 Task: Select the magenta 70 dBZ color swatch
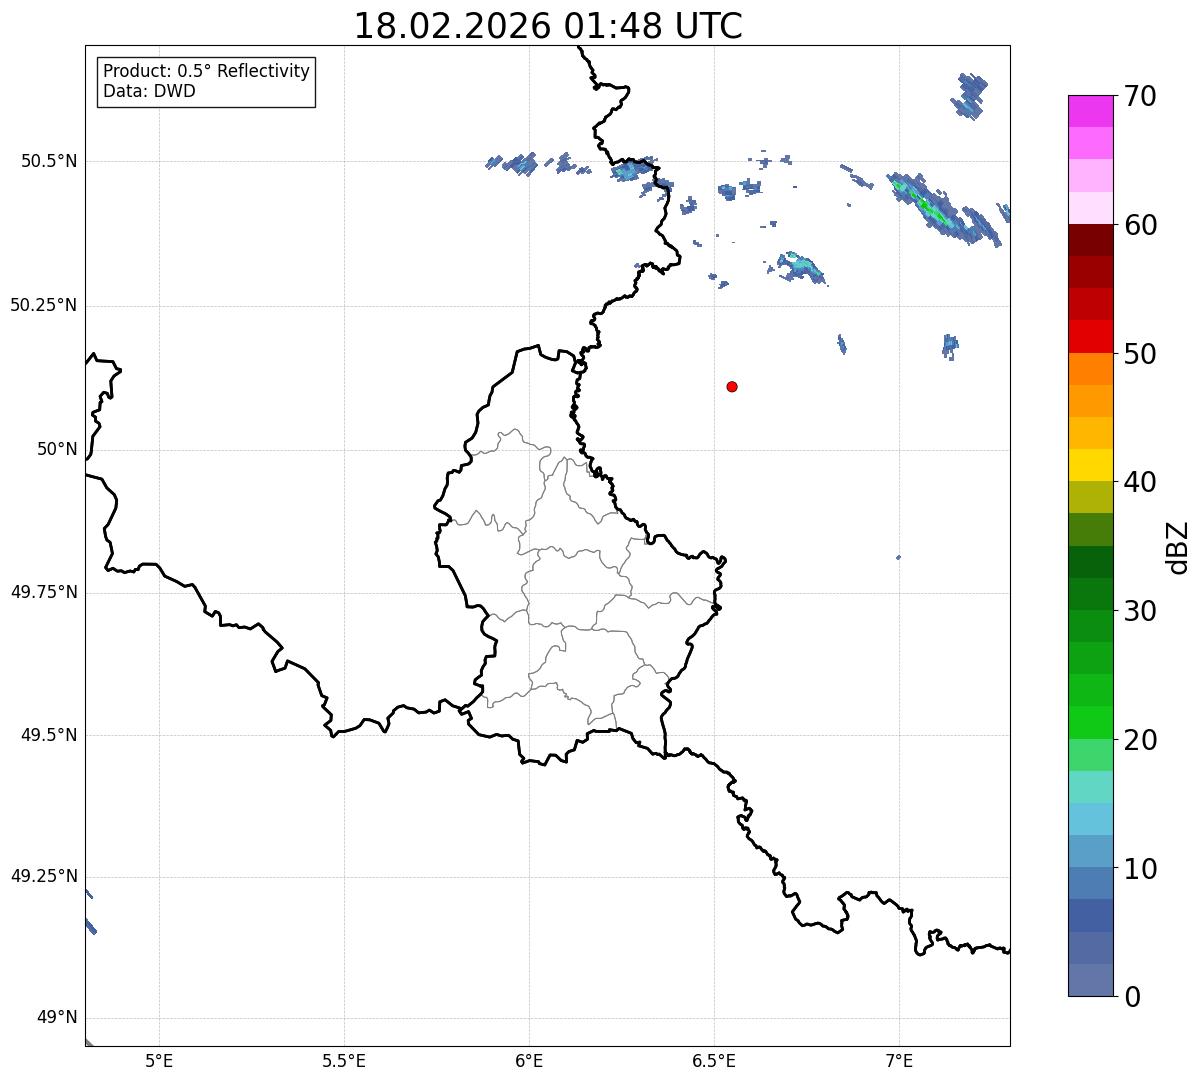tap(1097, 111)
